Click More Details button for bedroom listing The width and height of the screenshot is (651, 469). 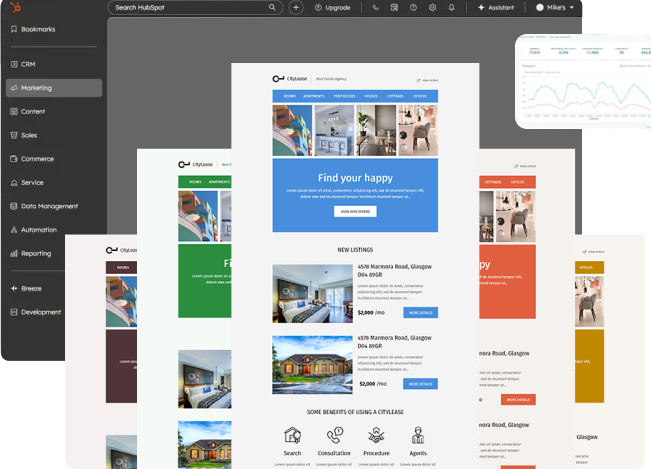[421, 313]
